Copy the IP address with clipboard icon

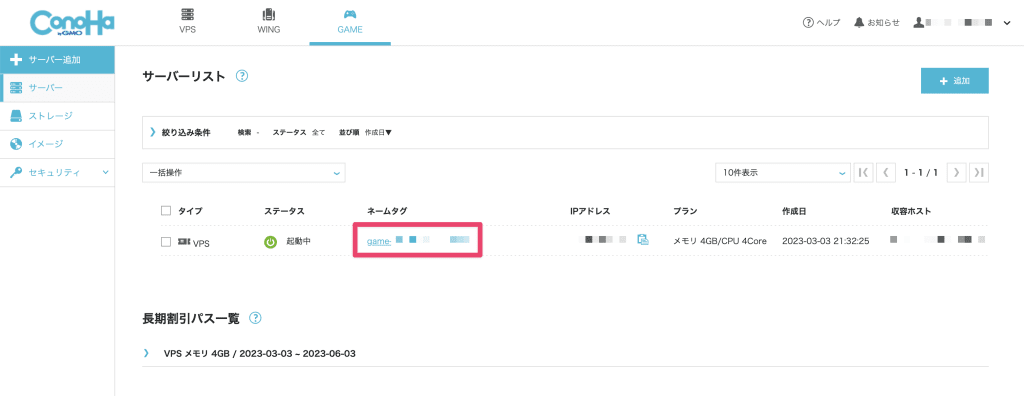coord(643,240)
